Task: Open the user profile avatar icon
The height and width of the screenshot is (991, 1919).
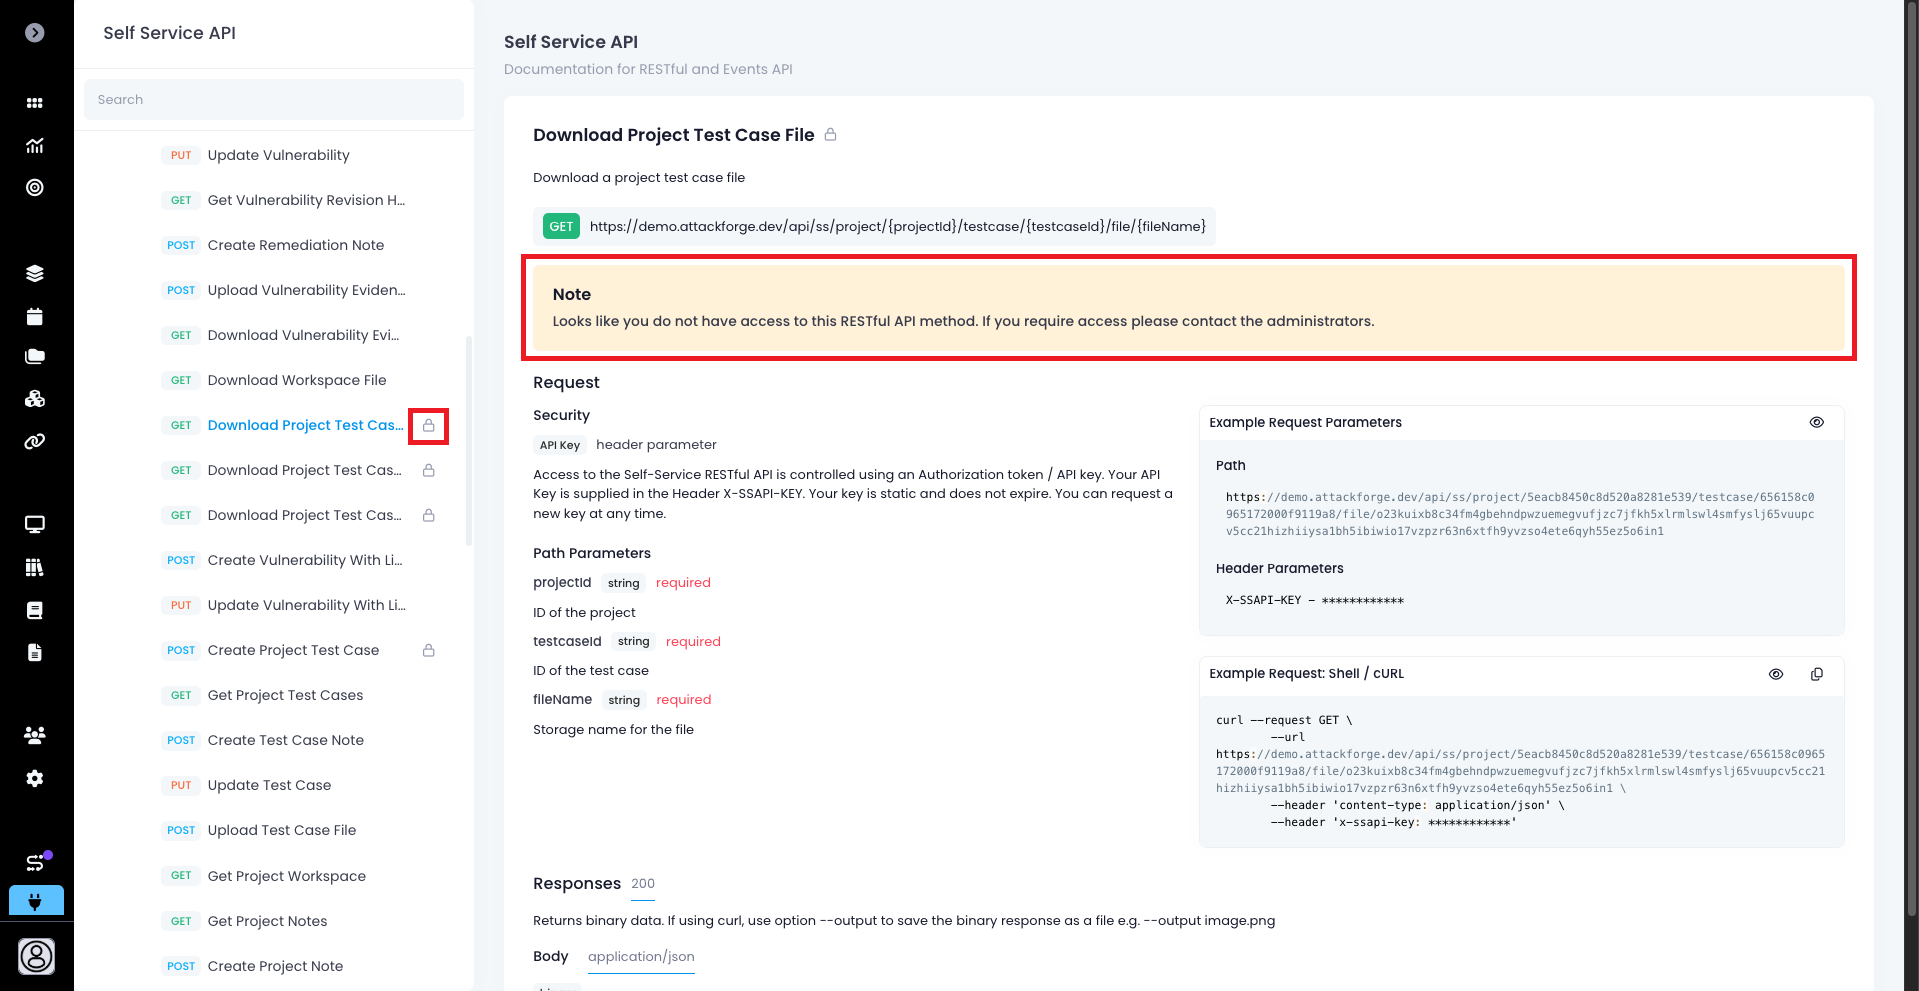Action: click(36, 957)
